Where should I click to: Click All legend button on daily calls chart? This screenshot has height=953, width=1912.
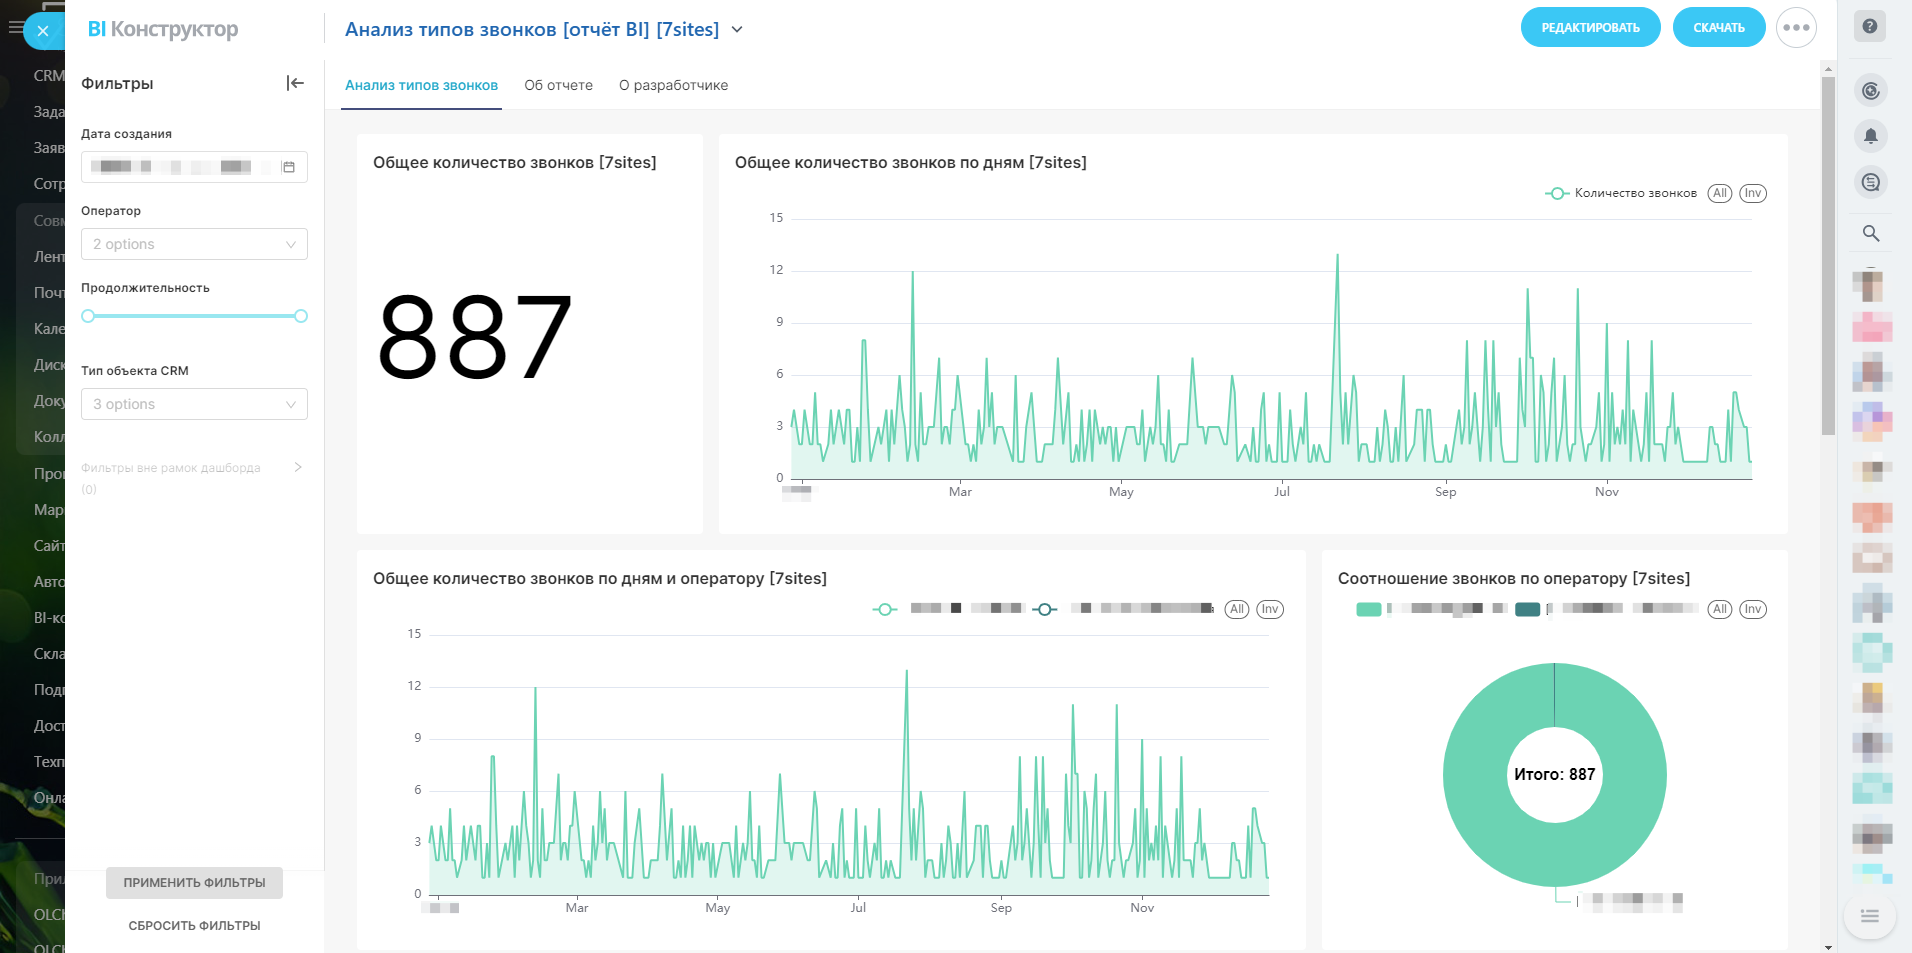[x=1719, y=193]
